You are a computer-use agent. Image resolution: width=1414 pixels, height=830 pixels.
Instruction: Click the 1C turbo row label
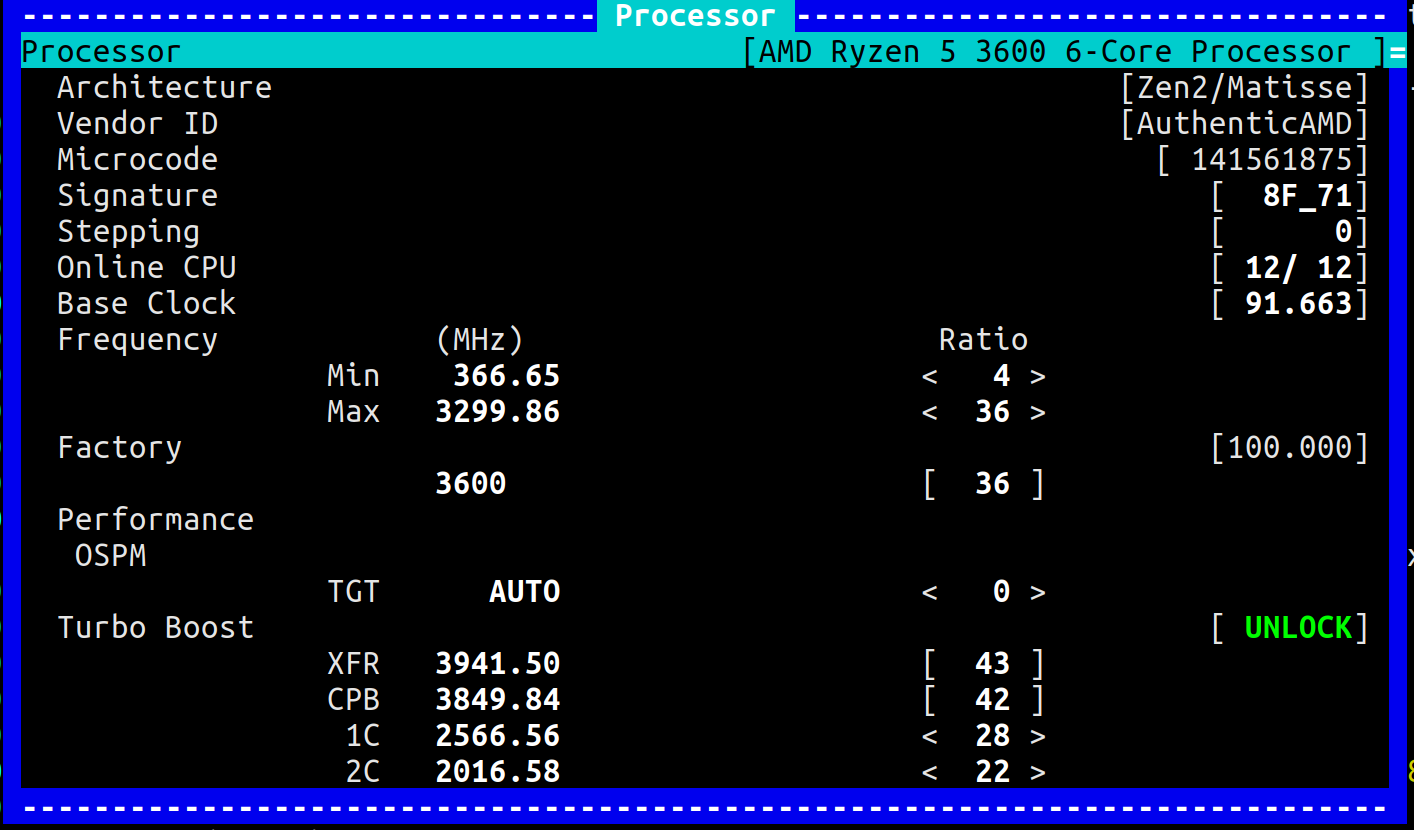point(362,737)
